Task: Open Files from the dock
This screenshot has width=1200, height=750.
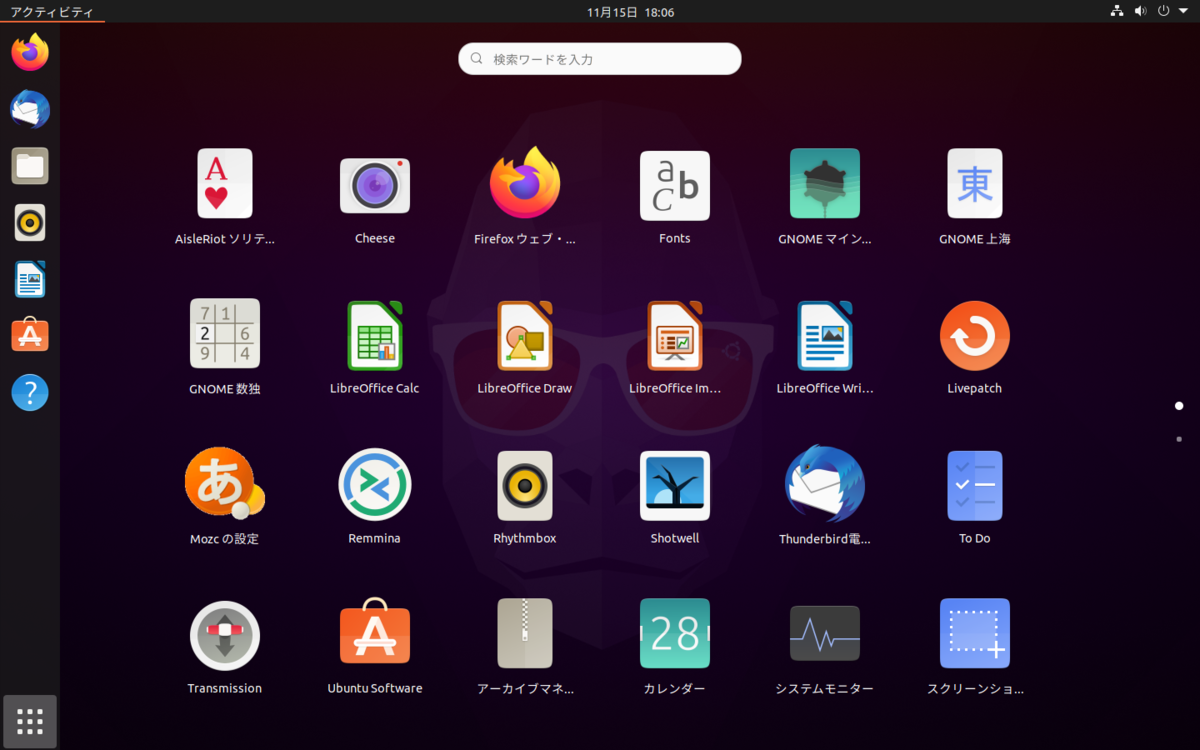Action: [x=30, y=166]
